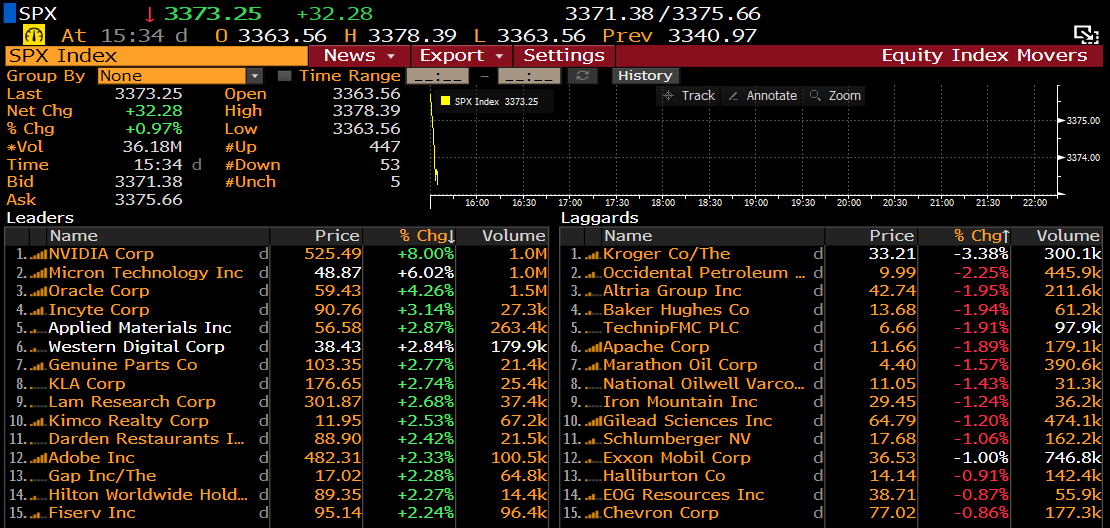Click the signal bars icon beside Marathon Oil Corp

[x=593, y=365]
